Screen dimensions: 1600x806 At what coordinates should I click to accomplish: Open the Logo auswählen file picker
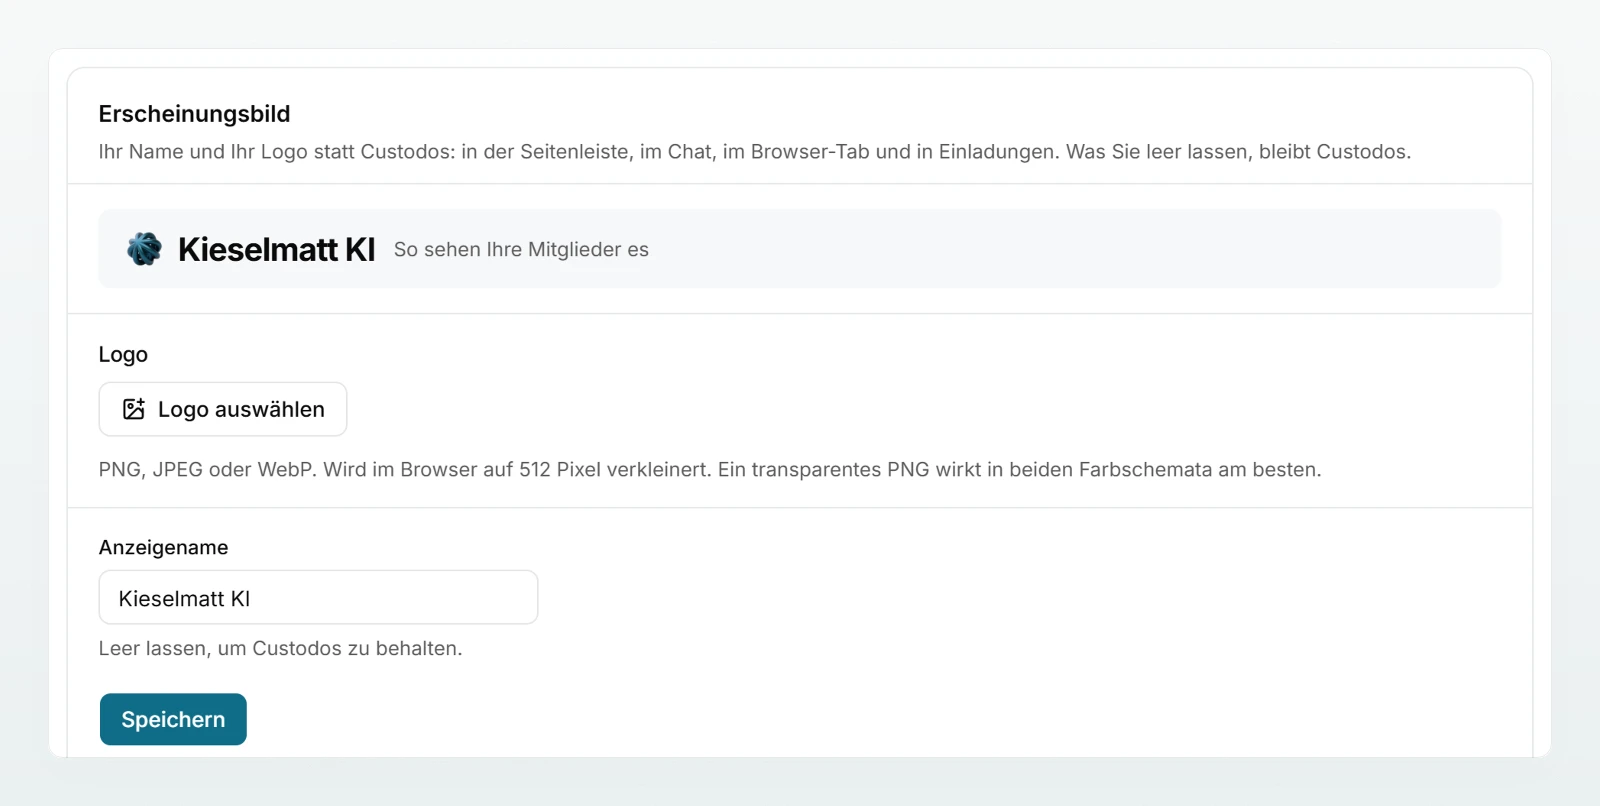pyautogui.click(x=223, y=409)
